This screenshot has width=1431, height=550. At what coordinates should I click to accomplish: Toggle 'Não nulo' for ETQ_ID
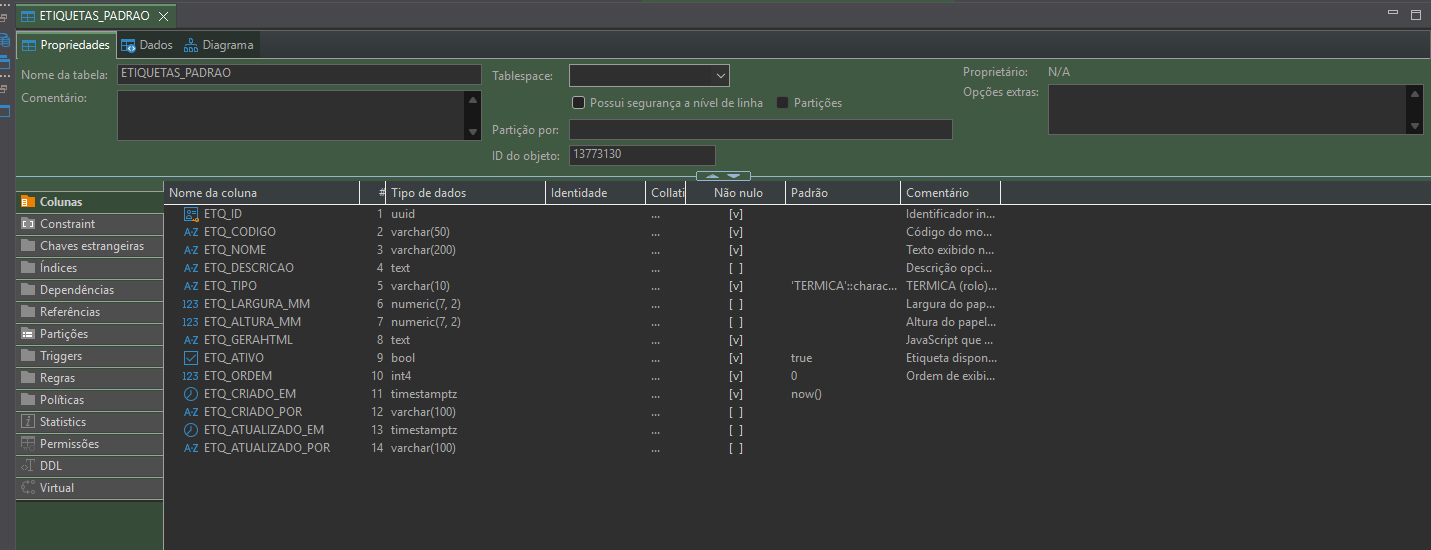pyautogui.click(x=736, y=214)
